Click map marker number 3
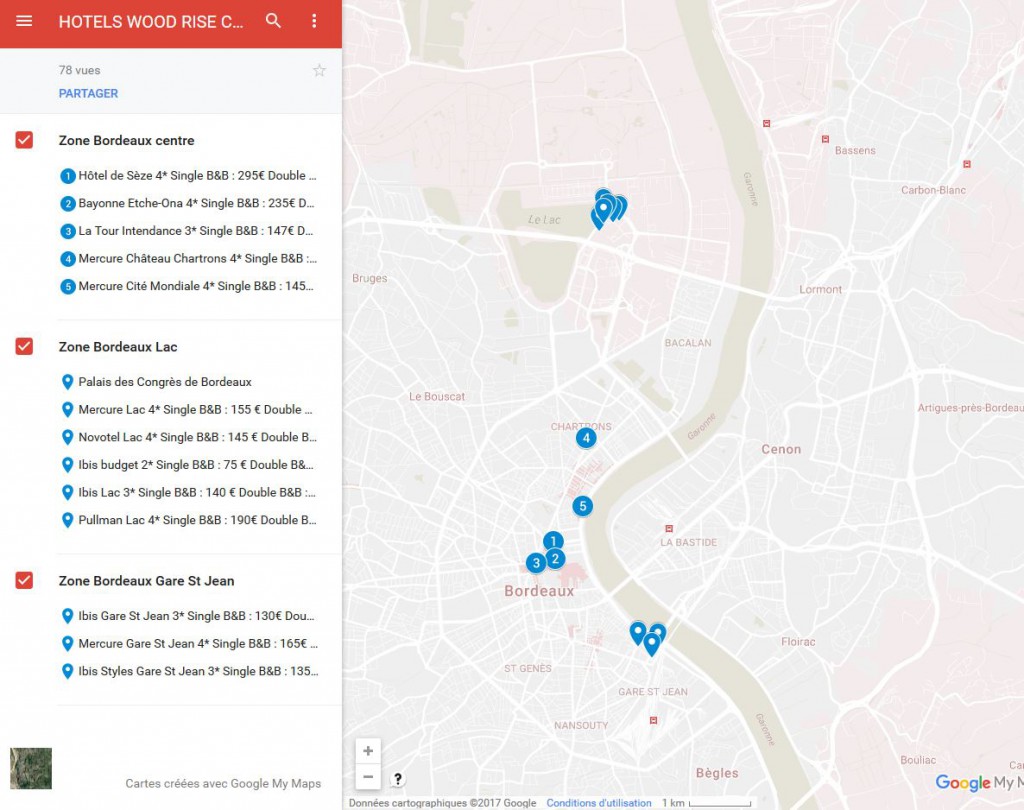The height and width of the screenshot is (810, 1024). coord(536,563)
